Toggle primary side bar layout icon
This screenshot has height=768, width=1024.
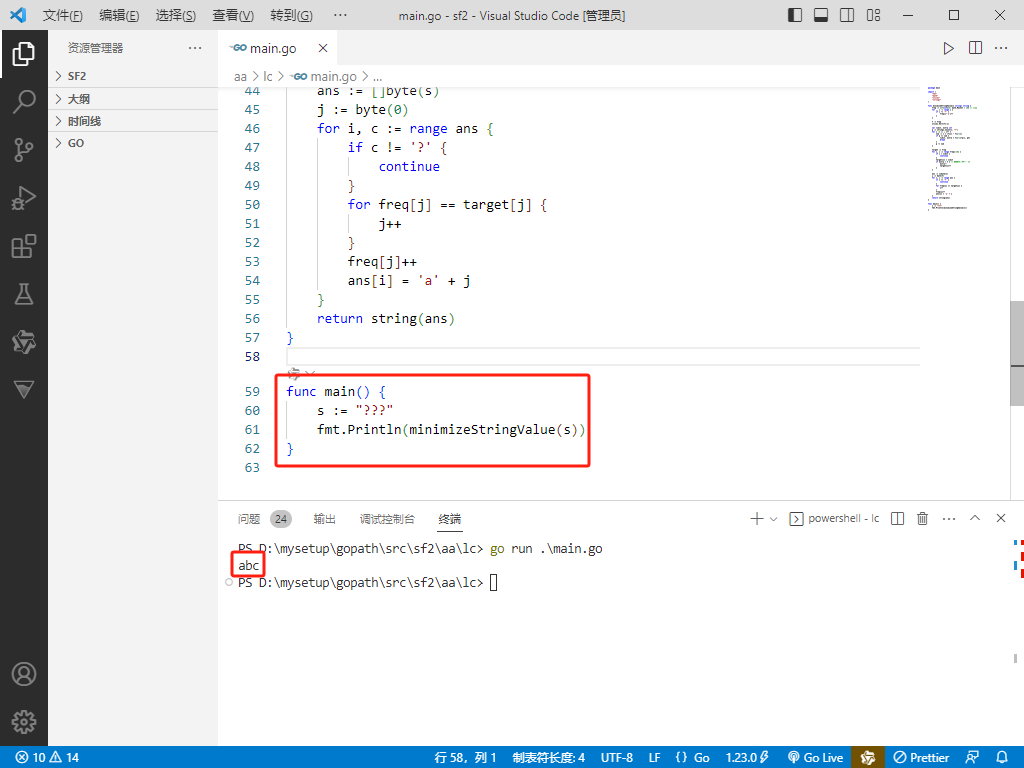pyautogui.click(x=795, y=15)
